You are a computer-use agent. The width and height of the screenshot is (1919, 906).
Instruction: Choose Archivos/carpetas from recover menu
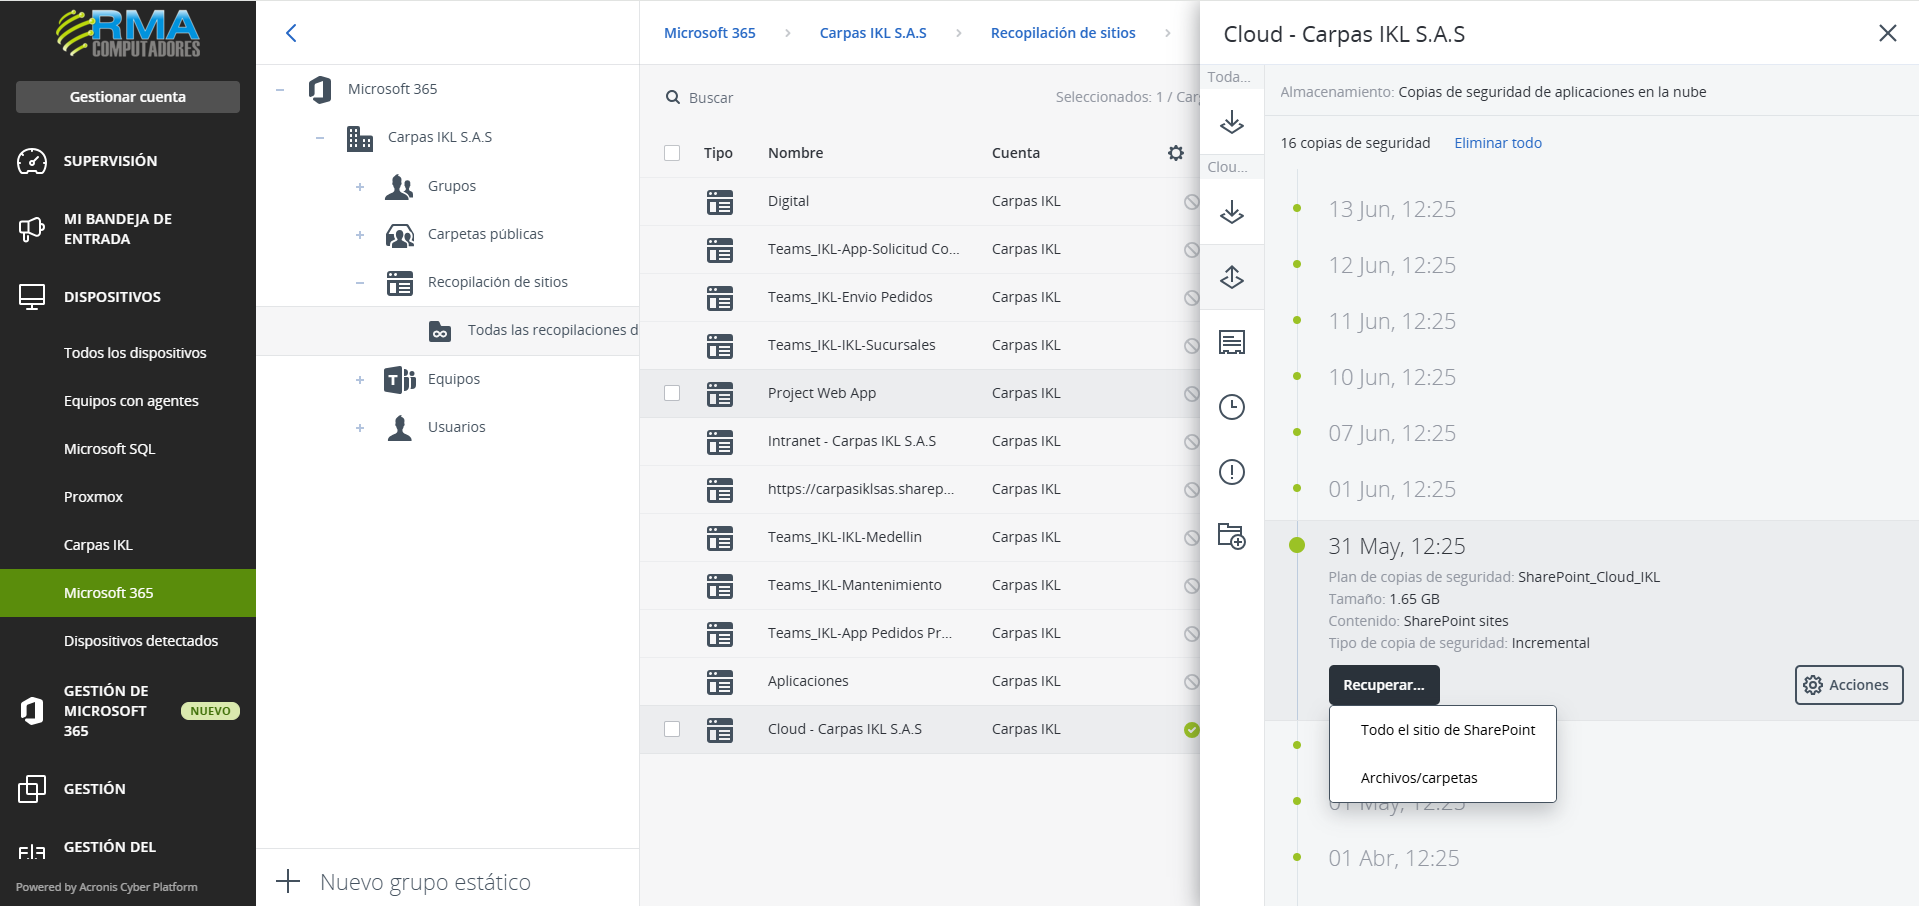(x=1418, y=778)
